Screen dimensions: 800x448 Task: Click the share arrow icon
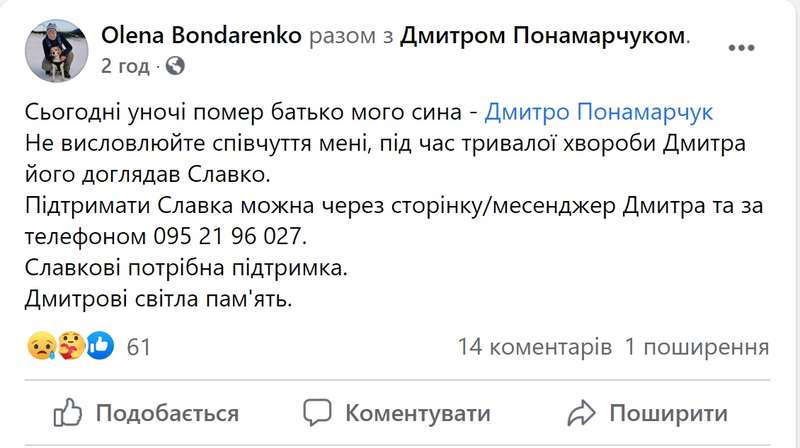click(x=581, y=412)
